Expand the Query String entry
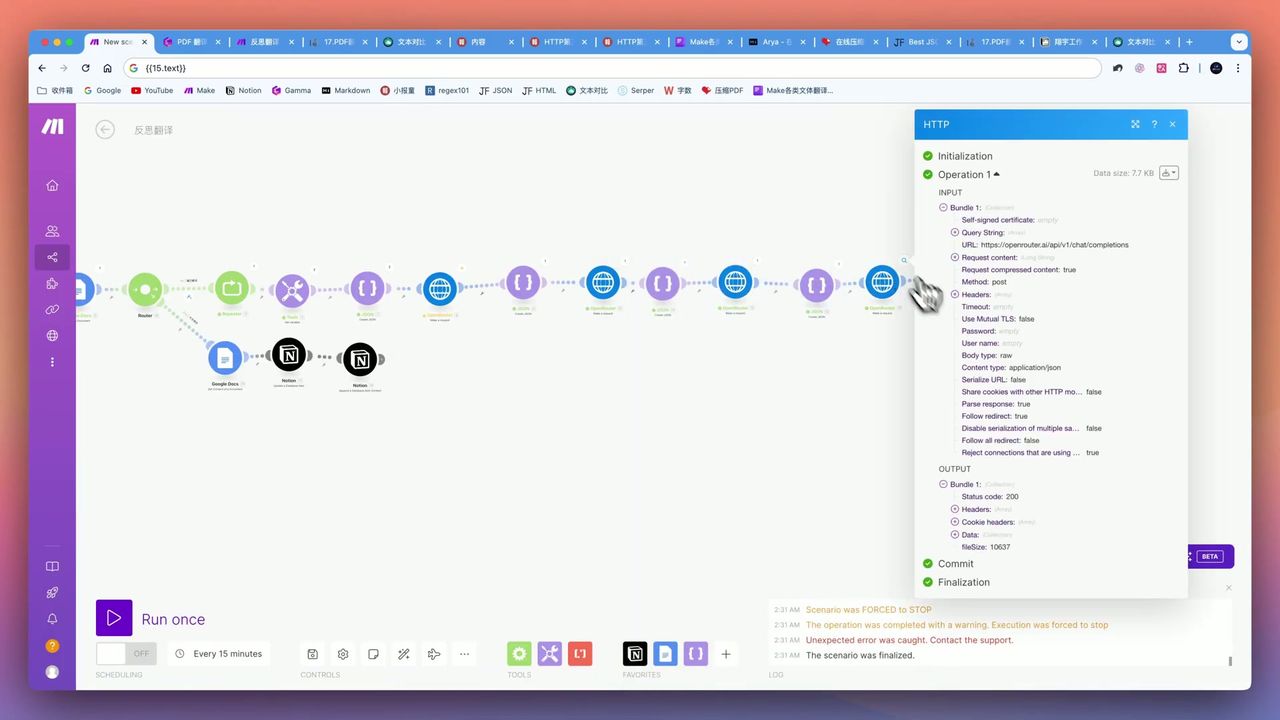The image size is (1280, 720). coord(955,232)
